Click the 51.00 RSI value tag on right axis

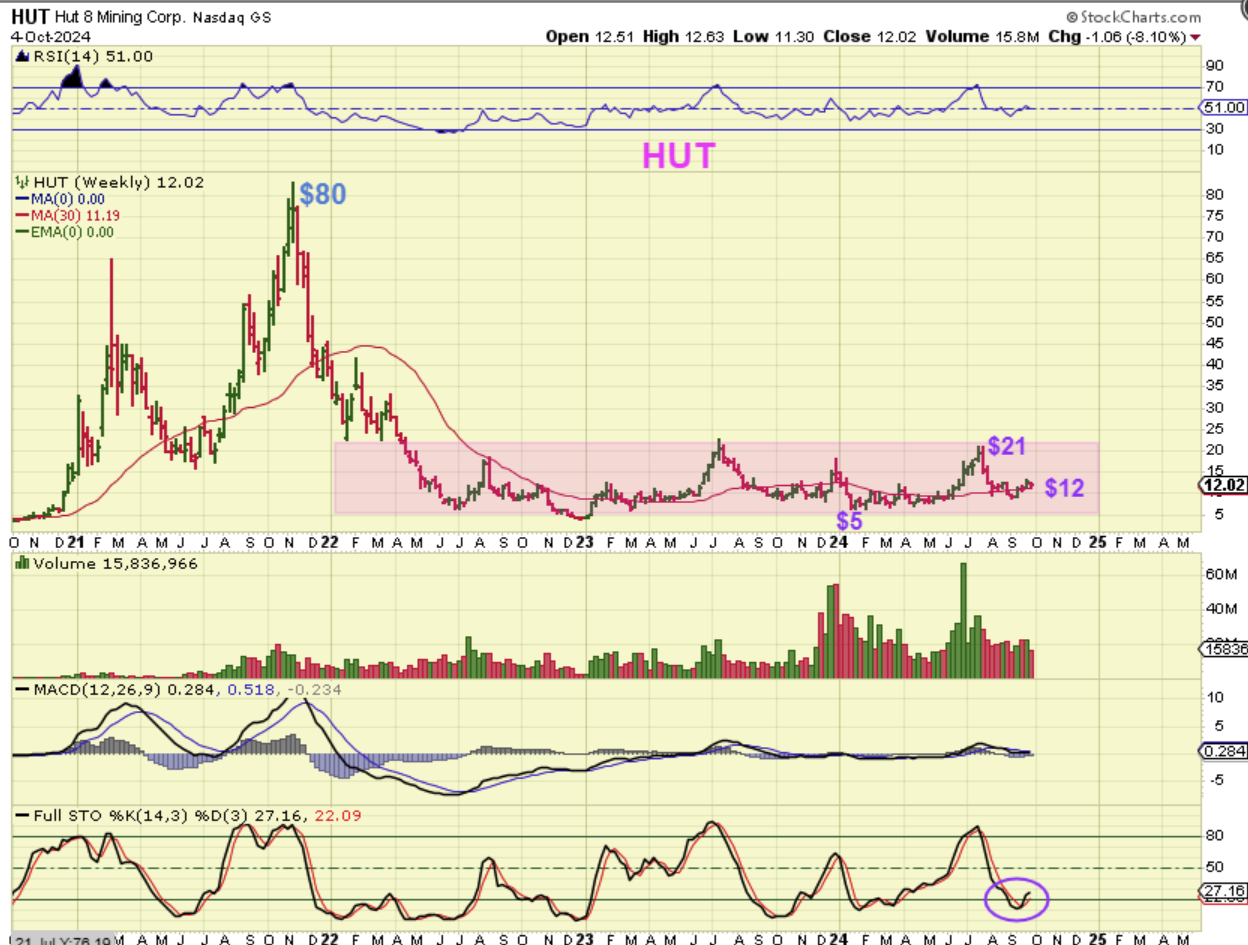pos(1225,107)
